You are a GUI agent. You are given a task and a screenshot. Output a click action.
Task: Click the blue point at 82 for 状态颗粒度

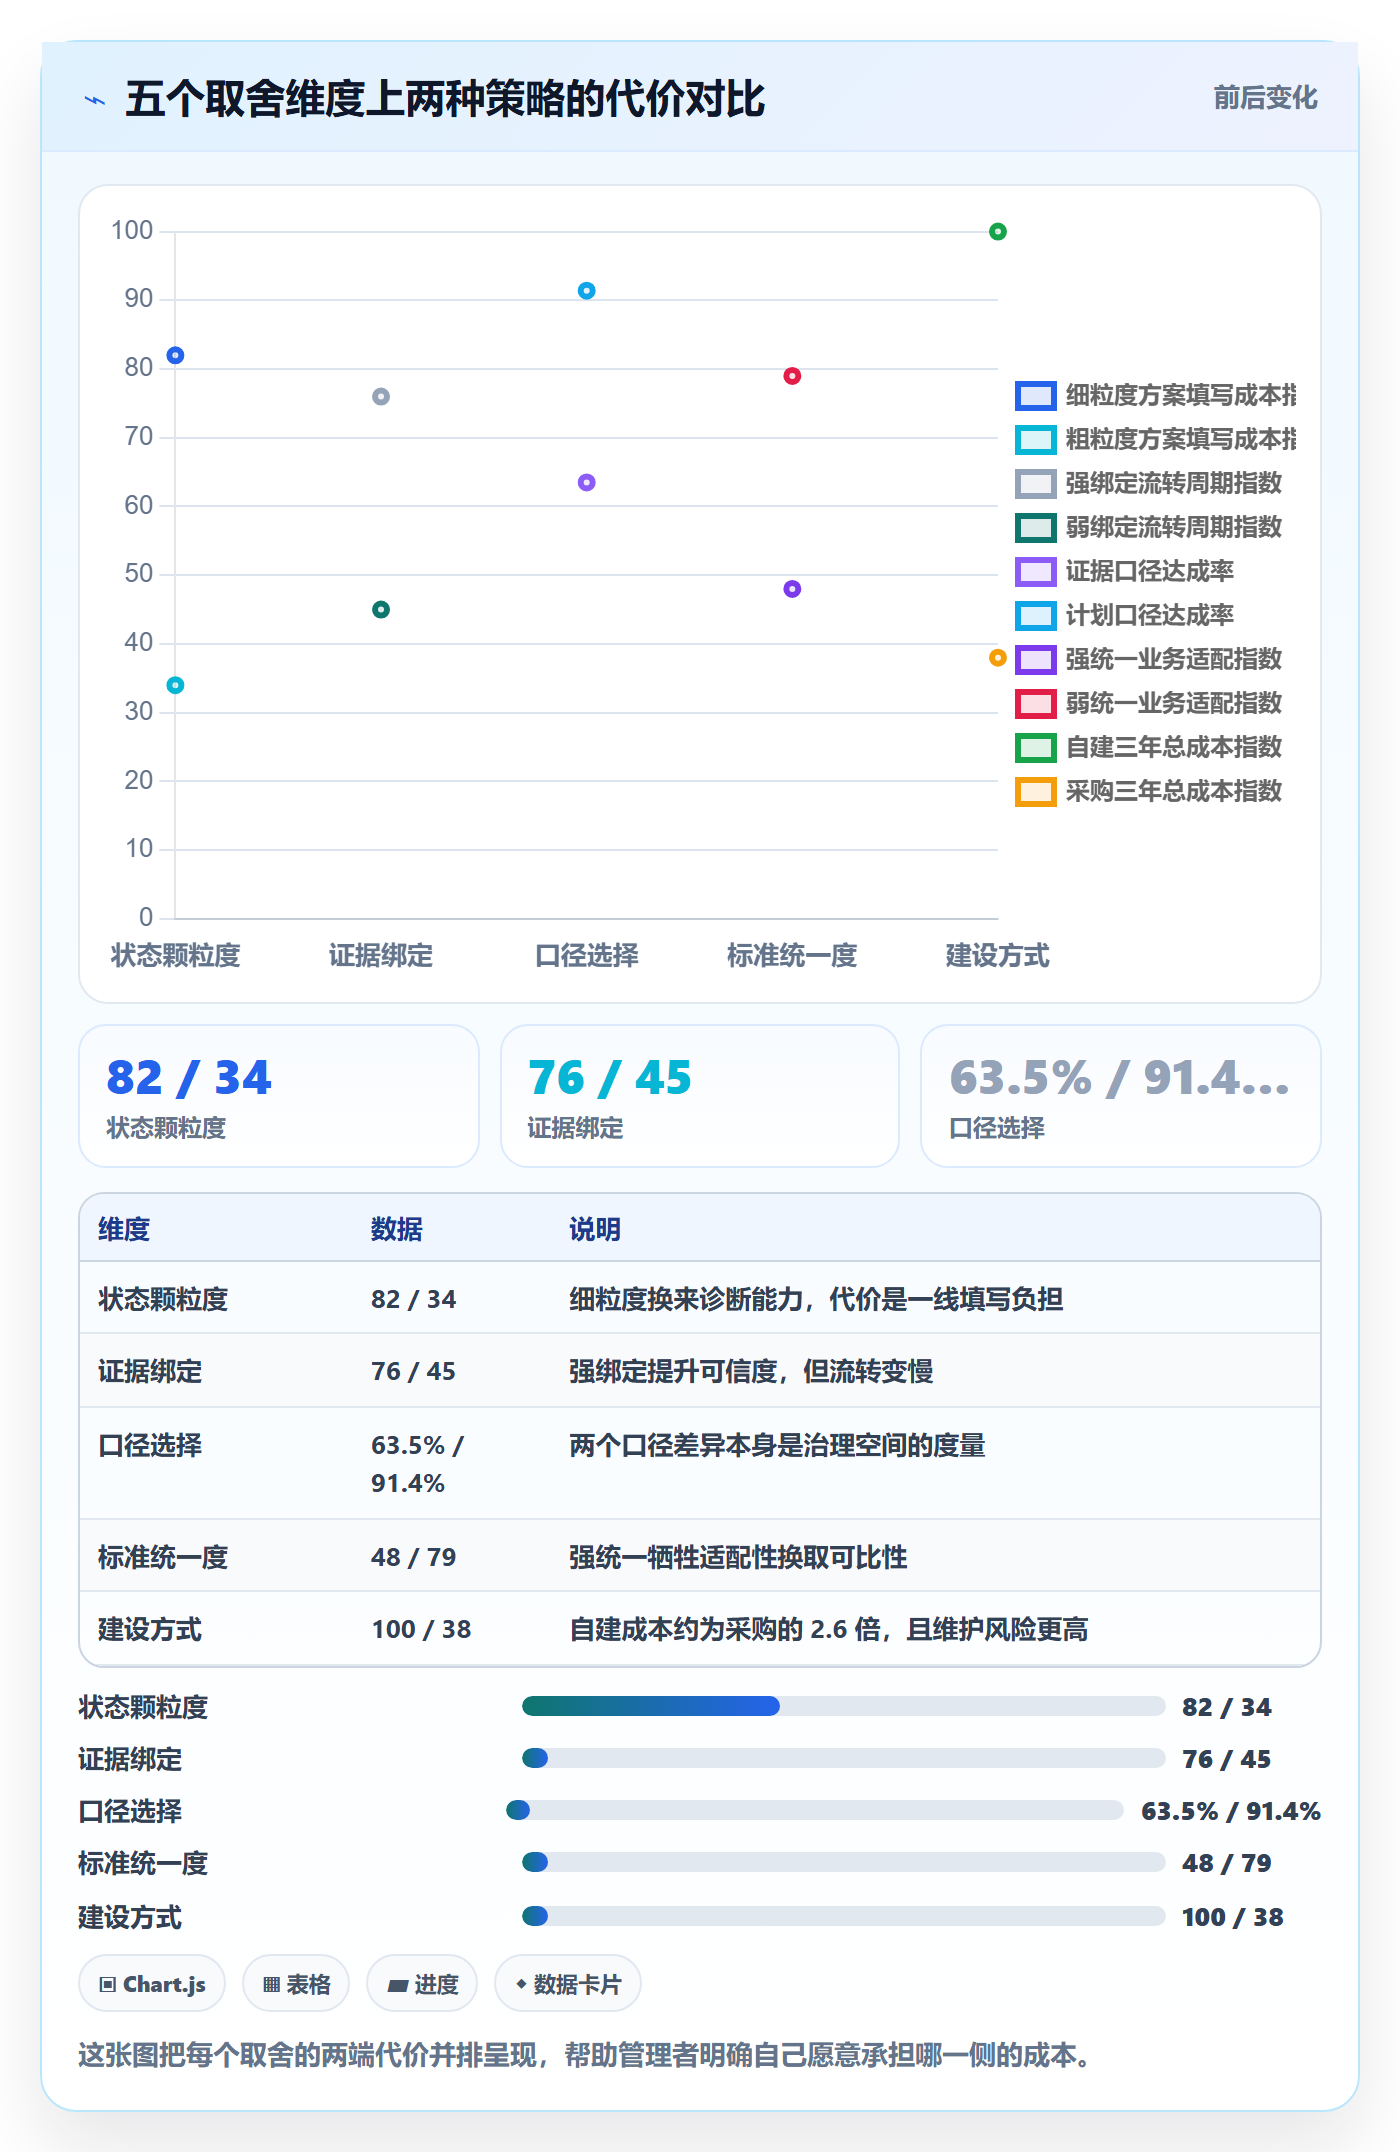175,355
